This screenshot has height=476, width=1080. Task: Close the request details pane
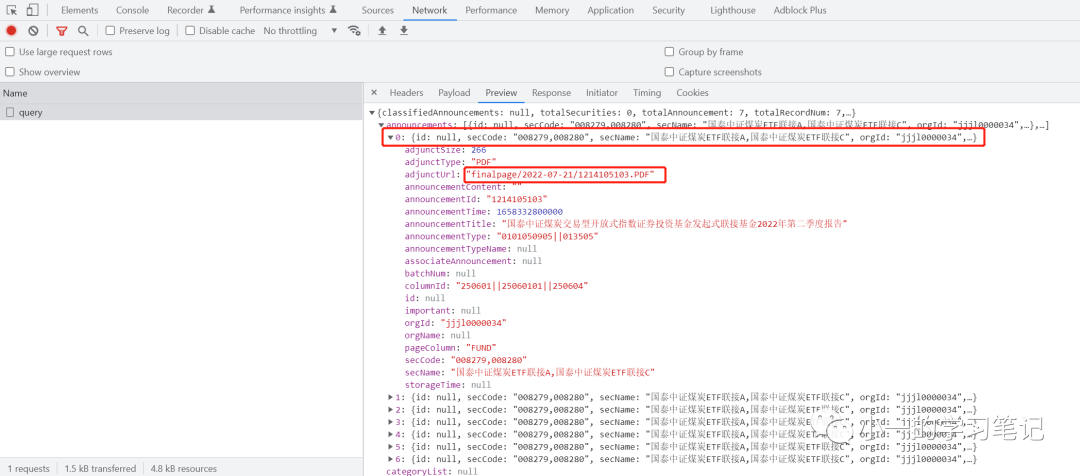tap(374, 92)
